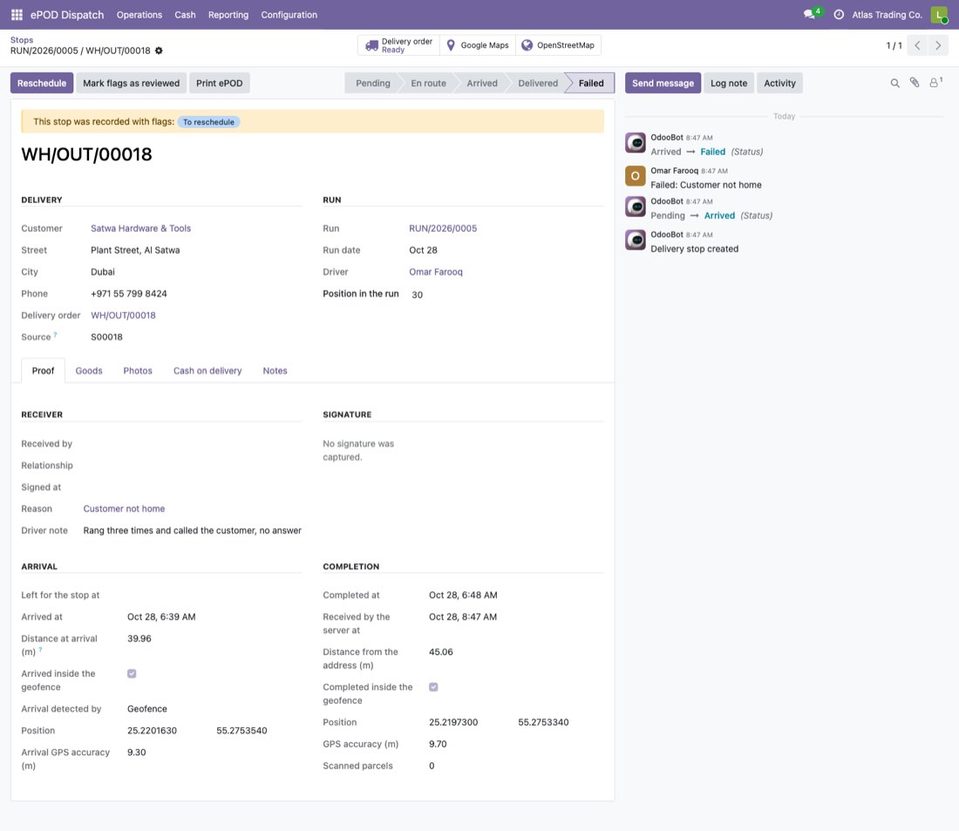Click the delivery truck icon
Screen dimensions: 959x831
click(x=371, y=45)
